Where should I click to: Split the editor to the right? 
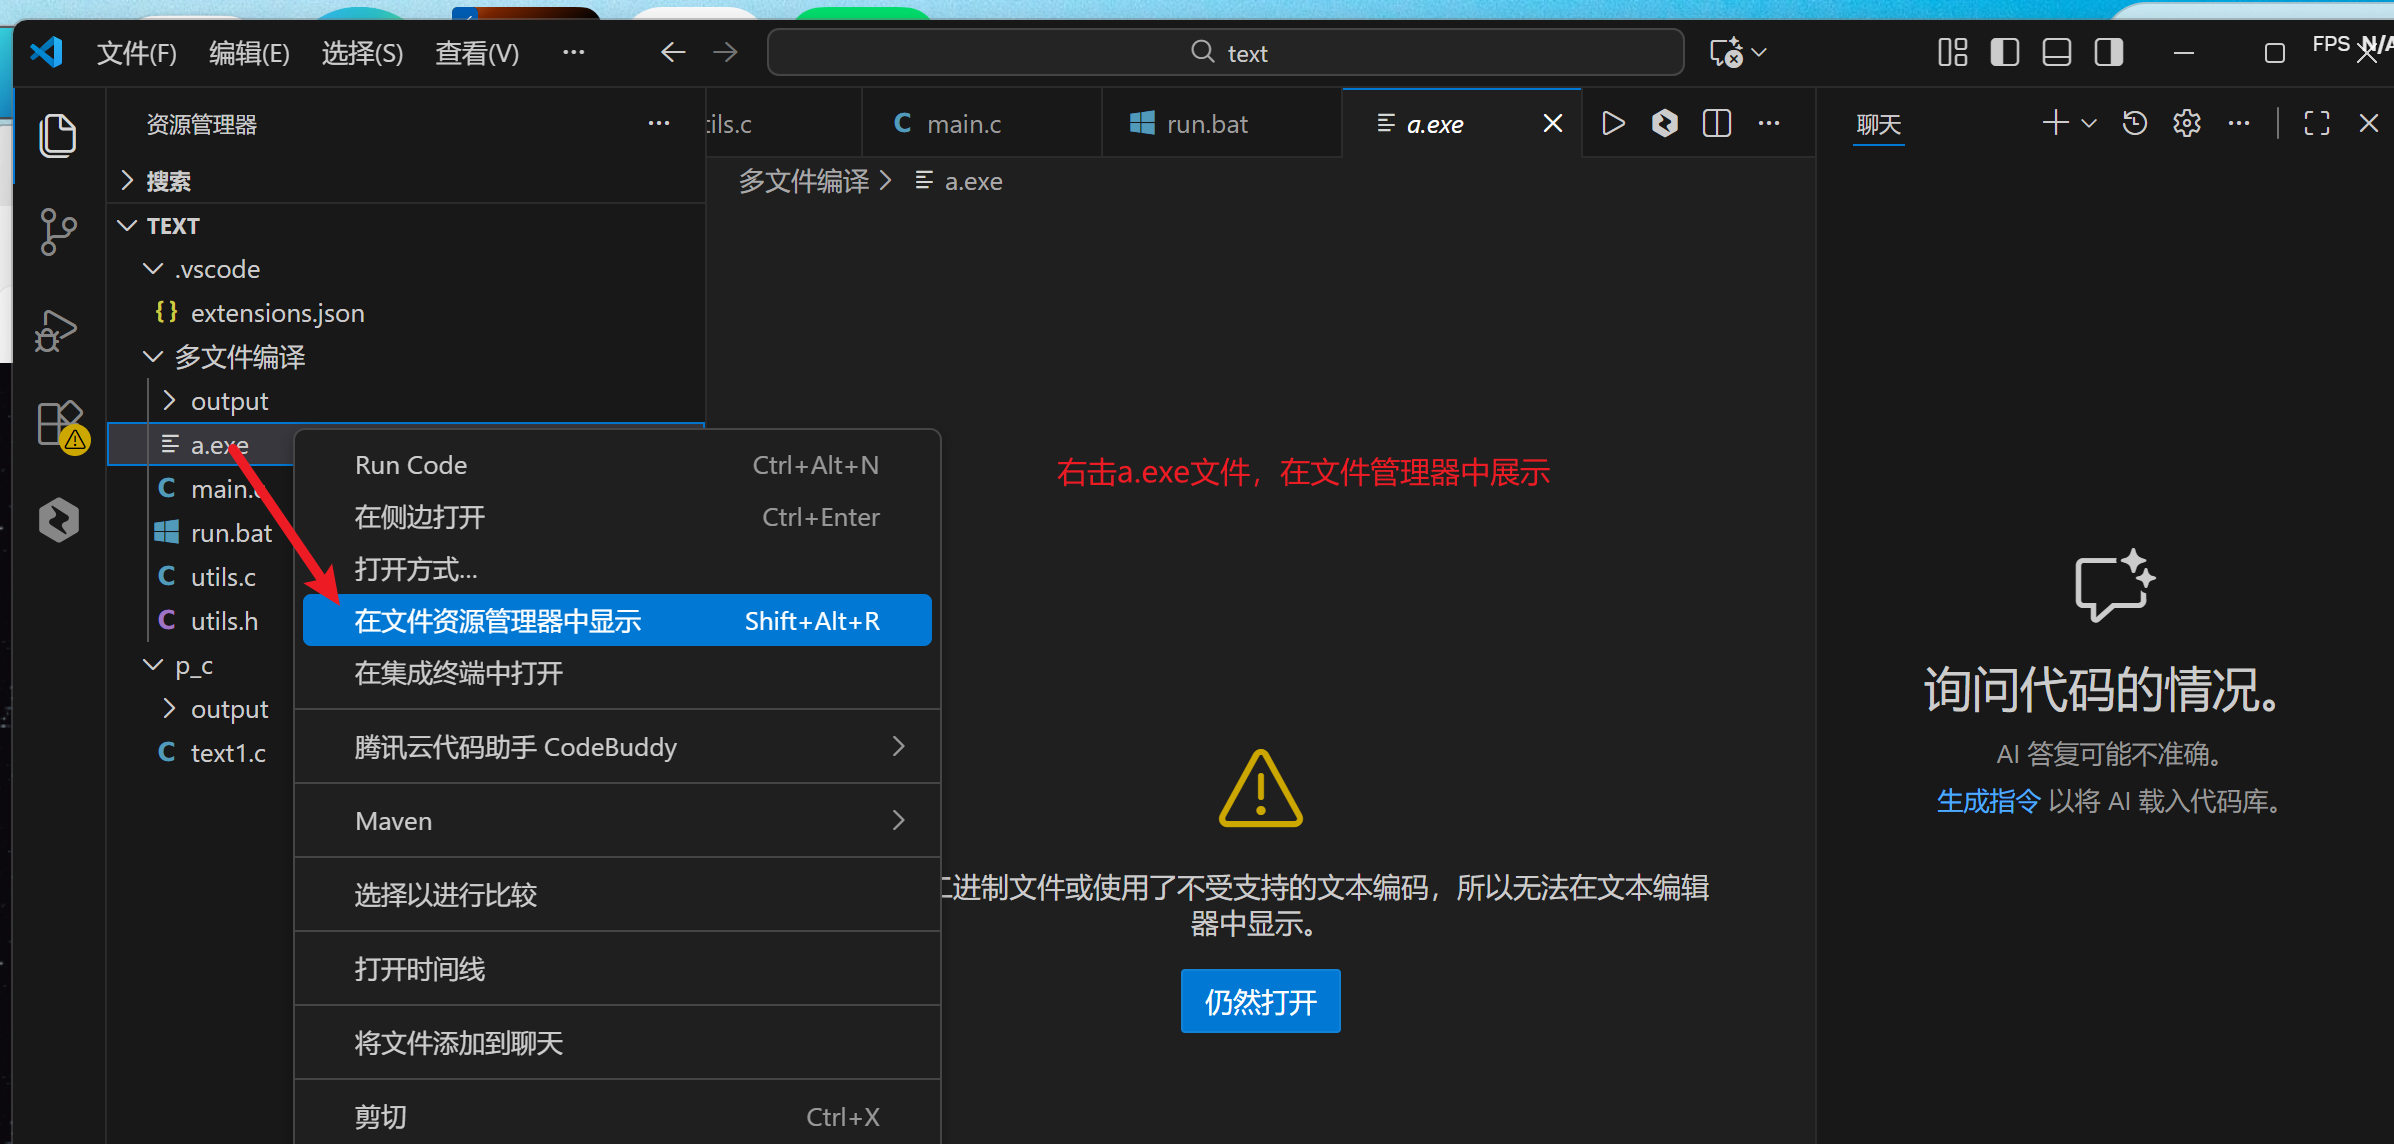[x=1716, y=123]
